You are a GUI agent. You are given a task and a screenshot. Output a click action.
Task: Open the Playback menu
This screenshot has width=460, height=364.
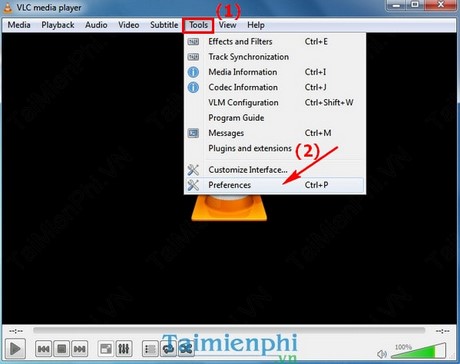(58, 25)
